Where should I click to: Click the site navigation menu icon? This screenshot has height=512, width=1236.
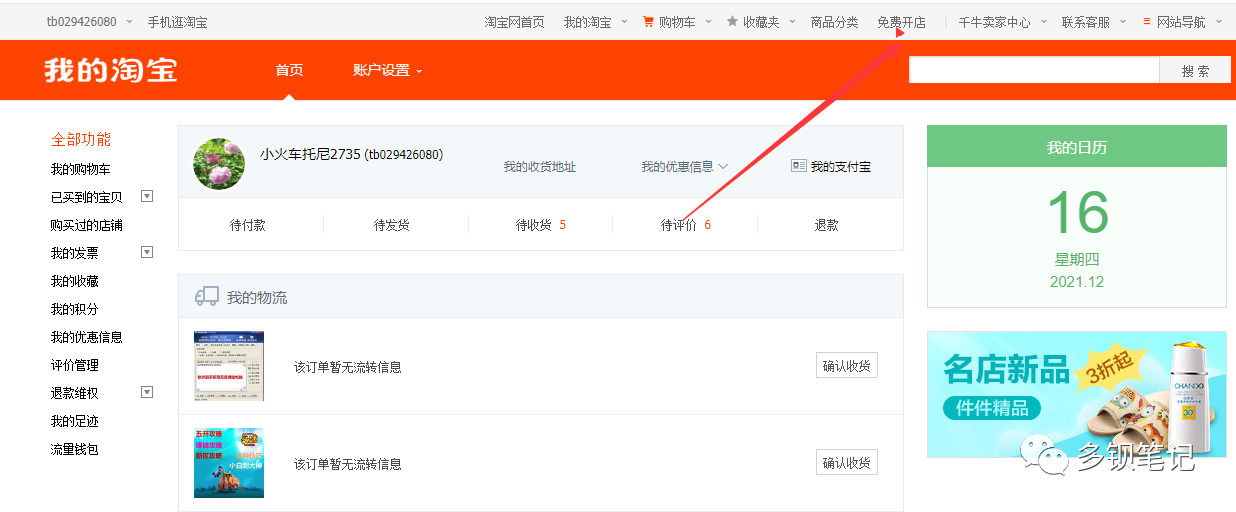pyautogui.click(x=1147, y=21)
